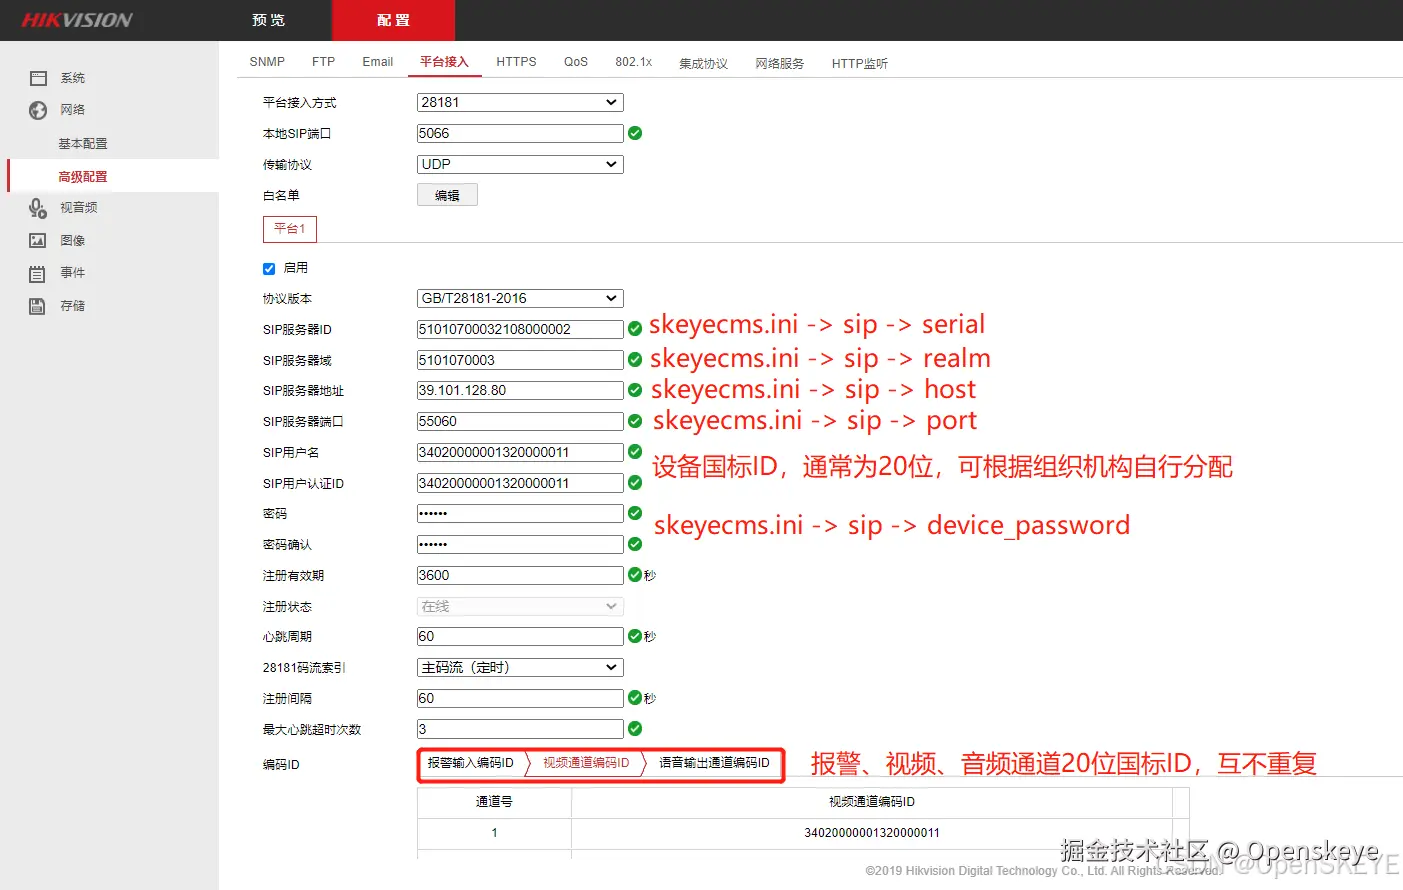Screen dimensions: 1403x890
Task: Click the 注册有效期 3600 field
Action: pos(520,575)
